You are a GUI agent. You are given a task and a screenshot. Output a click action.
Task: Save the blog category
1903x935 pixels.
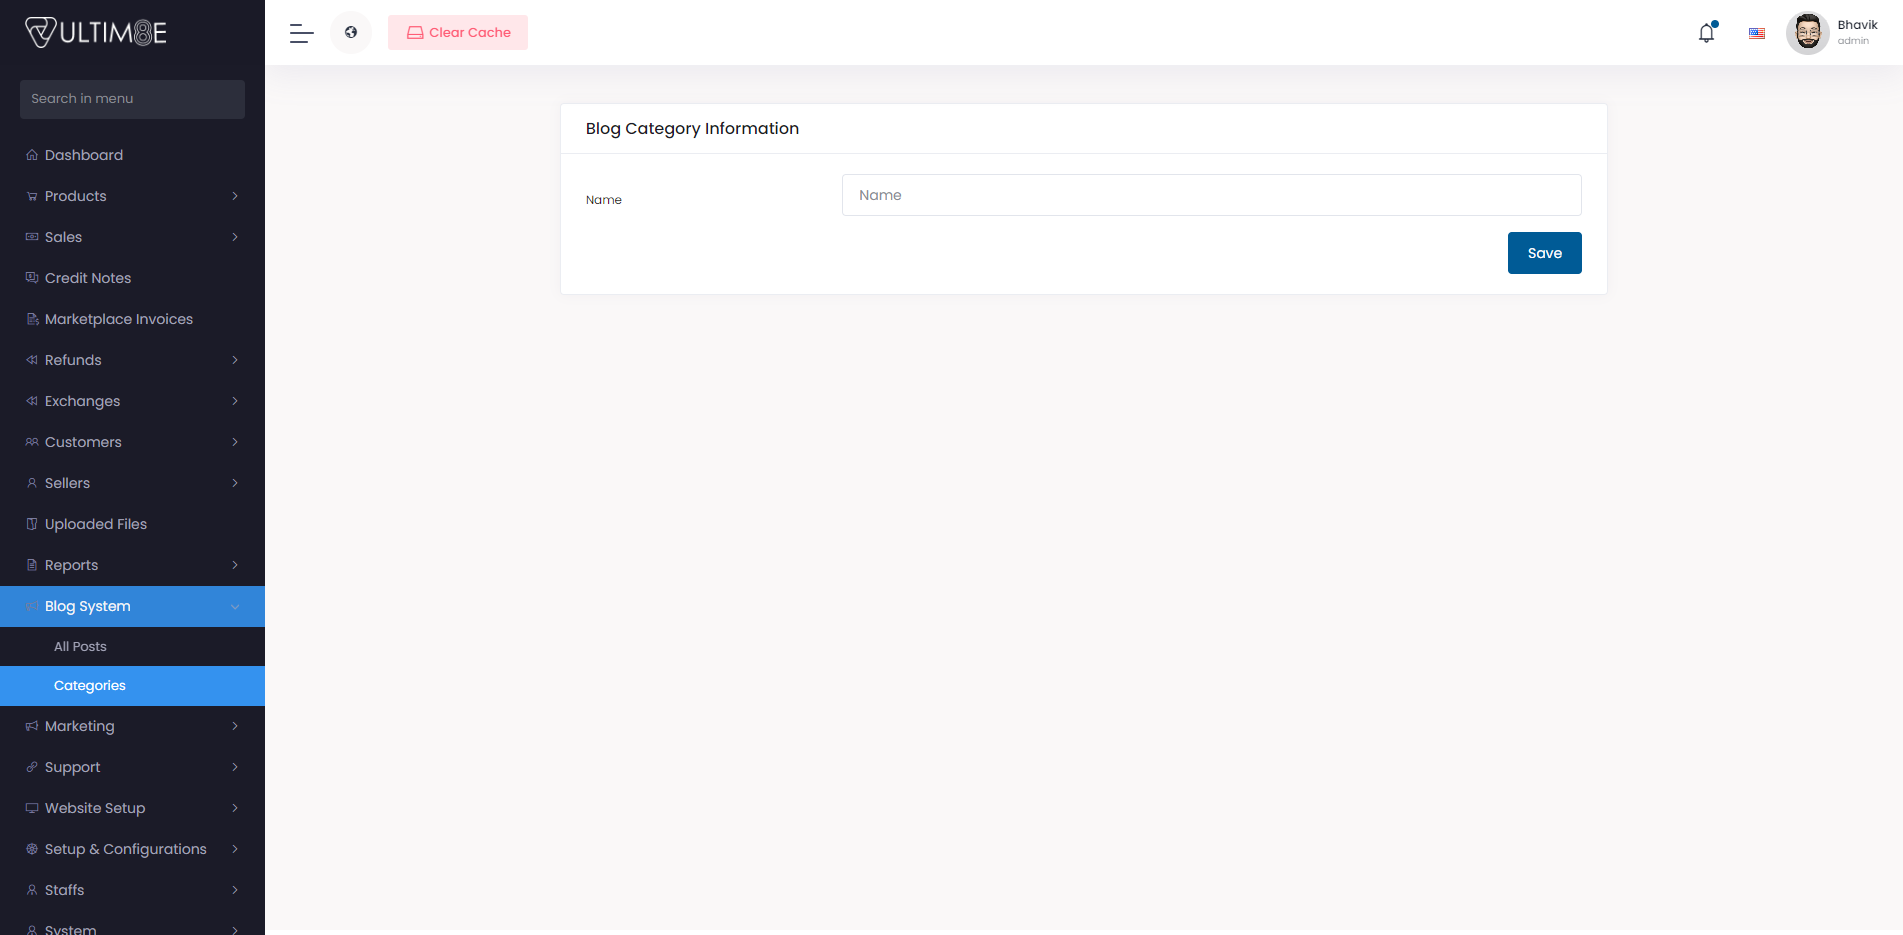[x=1544, y=253]
